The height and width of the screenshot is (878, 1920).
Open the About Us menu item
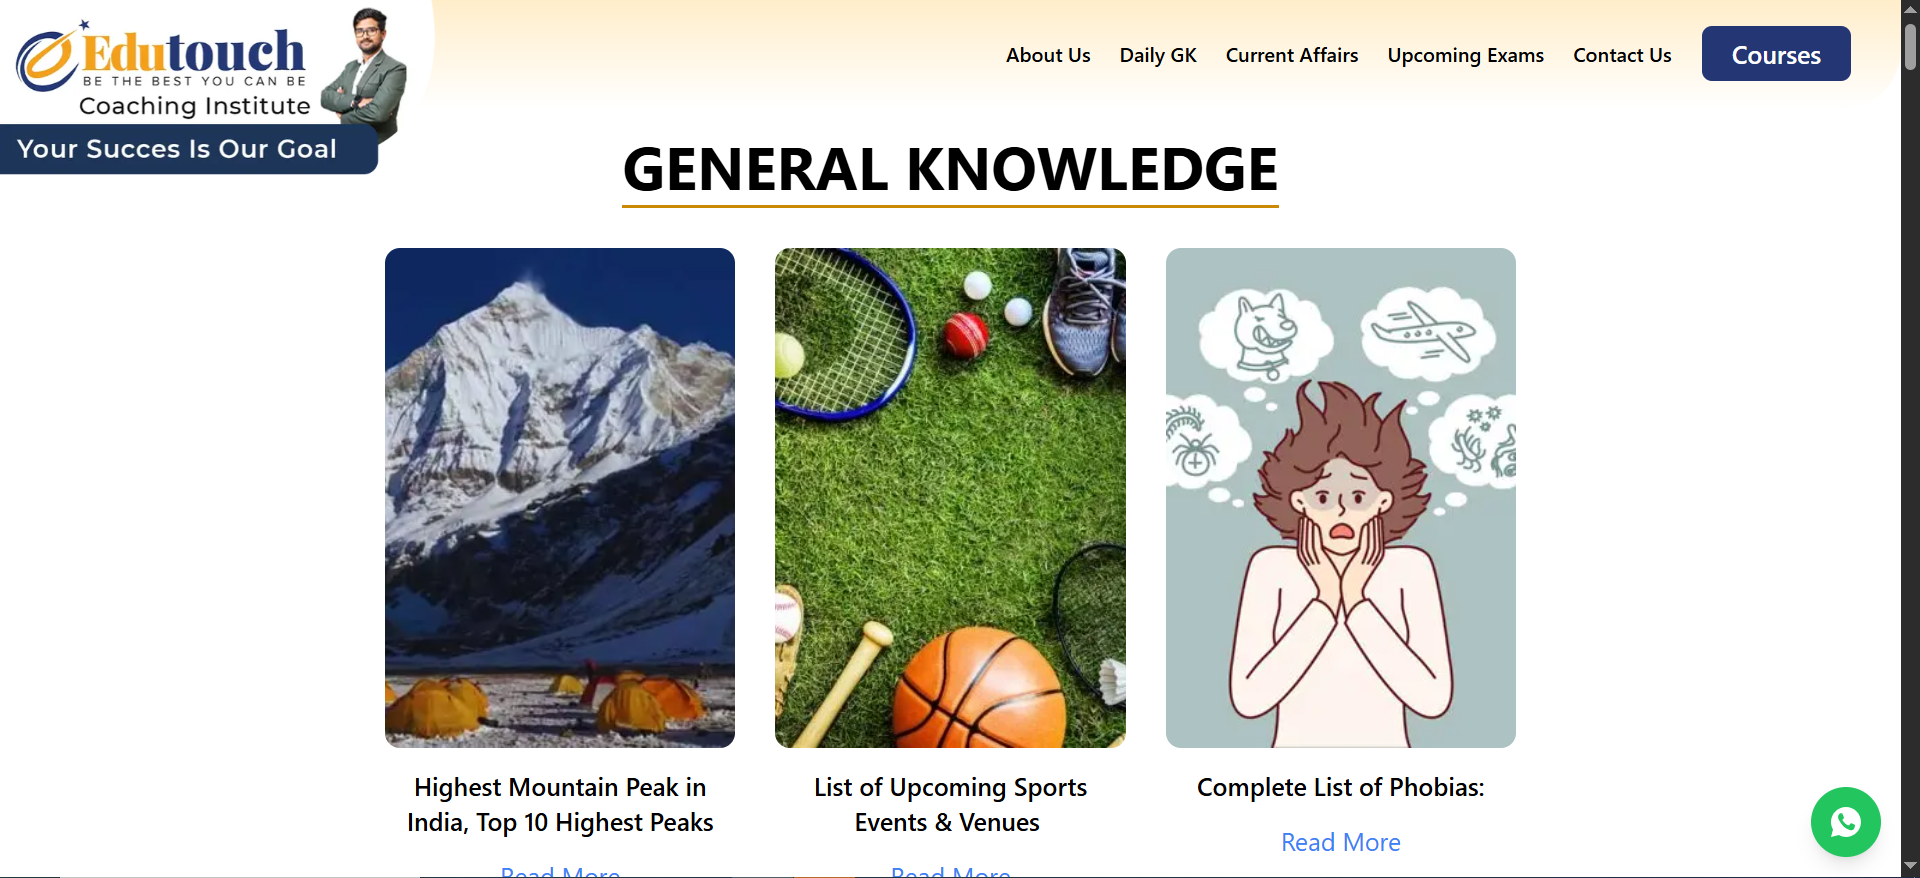1048,55
